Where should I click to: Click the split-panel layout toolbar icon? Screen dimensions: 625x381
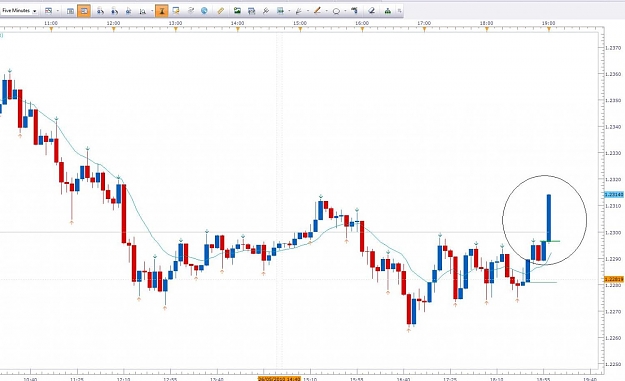pyautogui.click(x=70, y=11)
